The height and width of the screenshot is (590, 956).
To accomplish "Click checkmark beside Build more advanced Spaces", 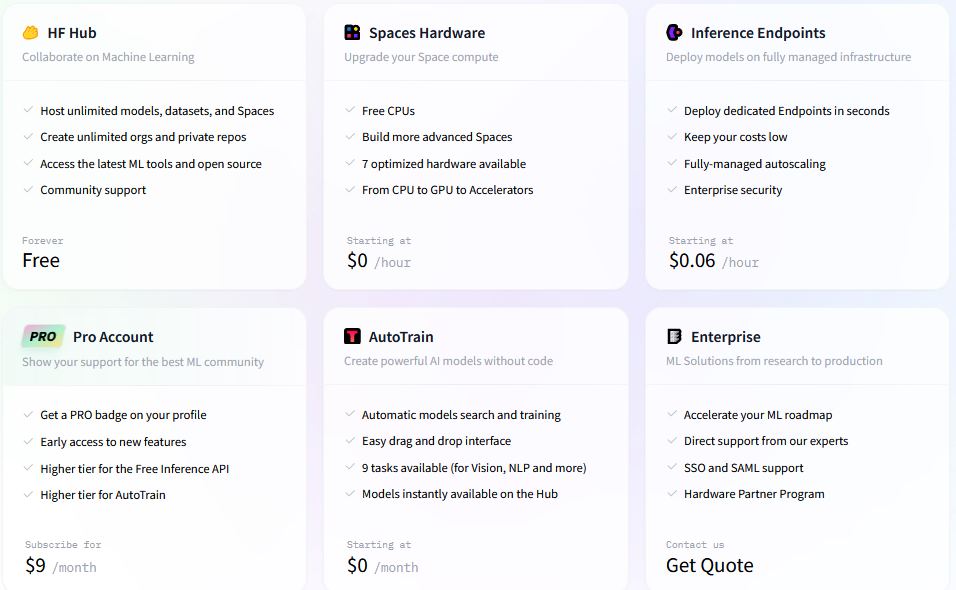I will (350, 137).
